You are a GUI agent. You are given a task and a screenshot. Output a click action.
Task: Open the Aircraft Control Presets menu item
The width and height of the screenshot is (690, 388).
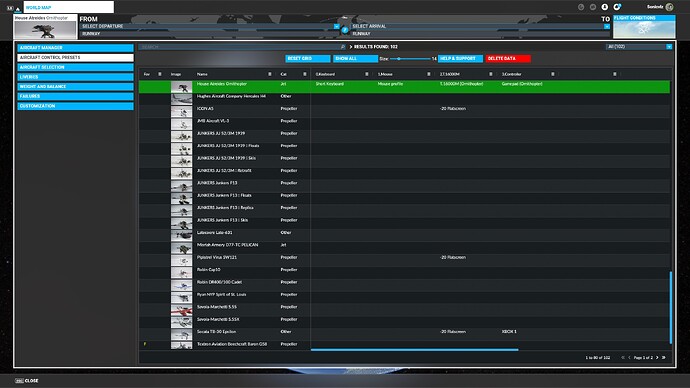(x=76, y=58)
